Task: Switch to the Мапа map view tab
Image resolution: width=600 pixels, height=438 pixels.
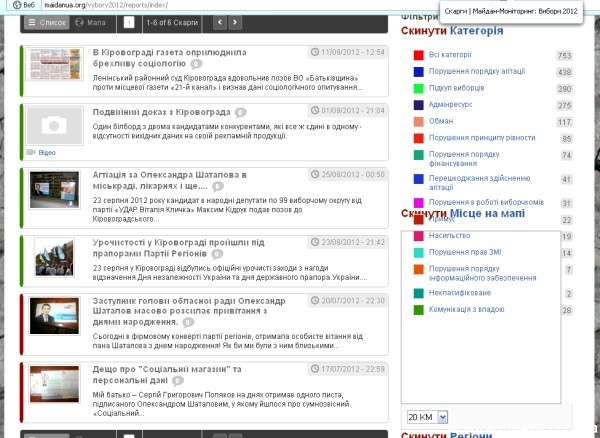Action: pos(90,23)
